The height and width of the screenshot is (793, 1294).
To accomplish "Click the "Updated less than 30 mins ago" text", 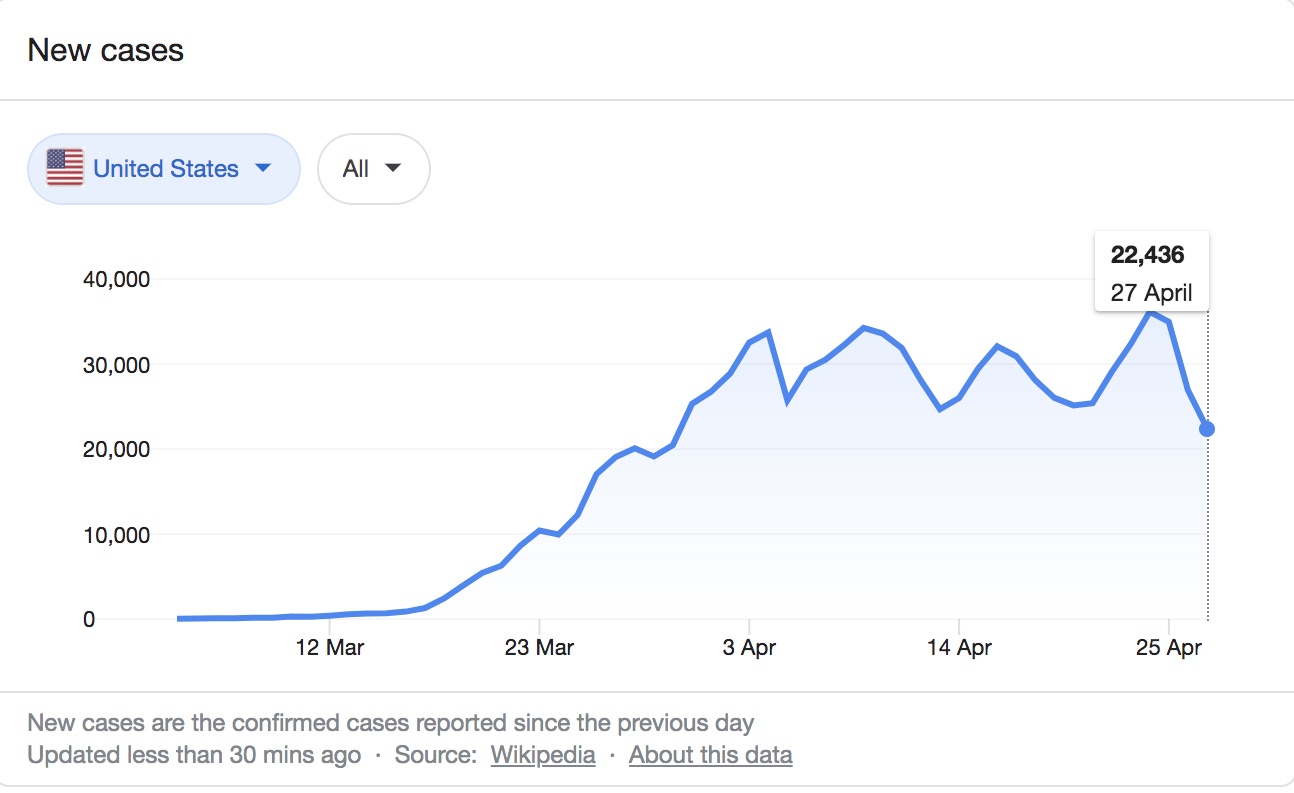I will point(194,755).
